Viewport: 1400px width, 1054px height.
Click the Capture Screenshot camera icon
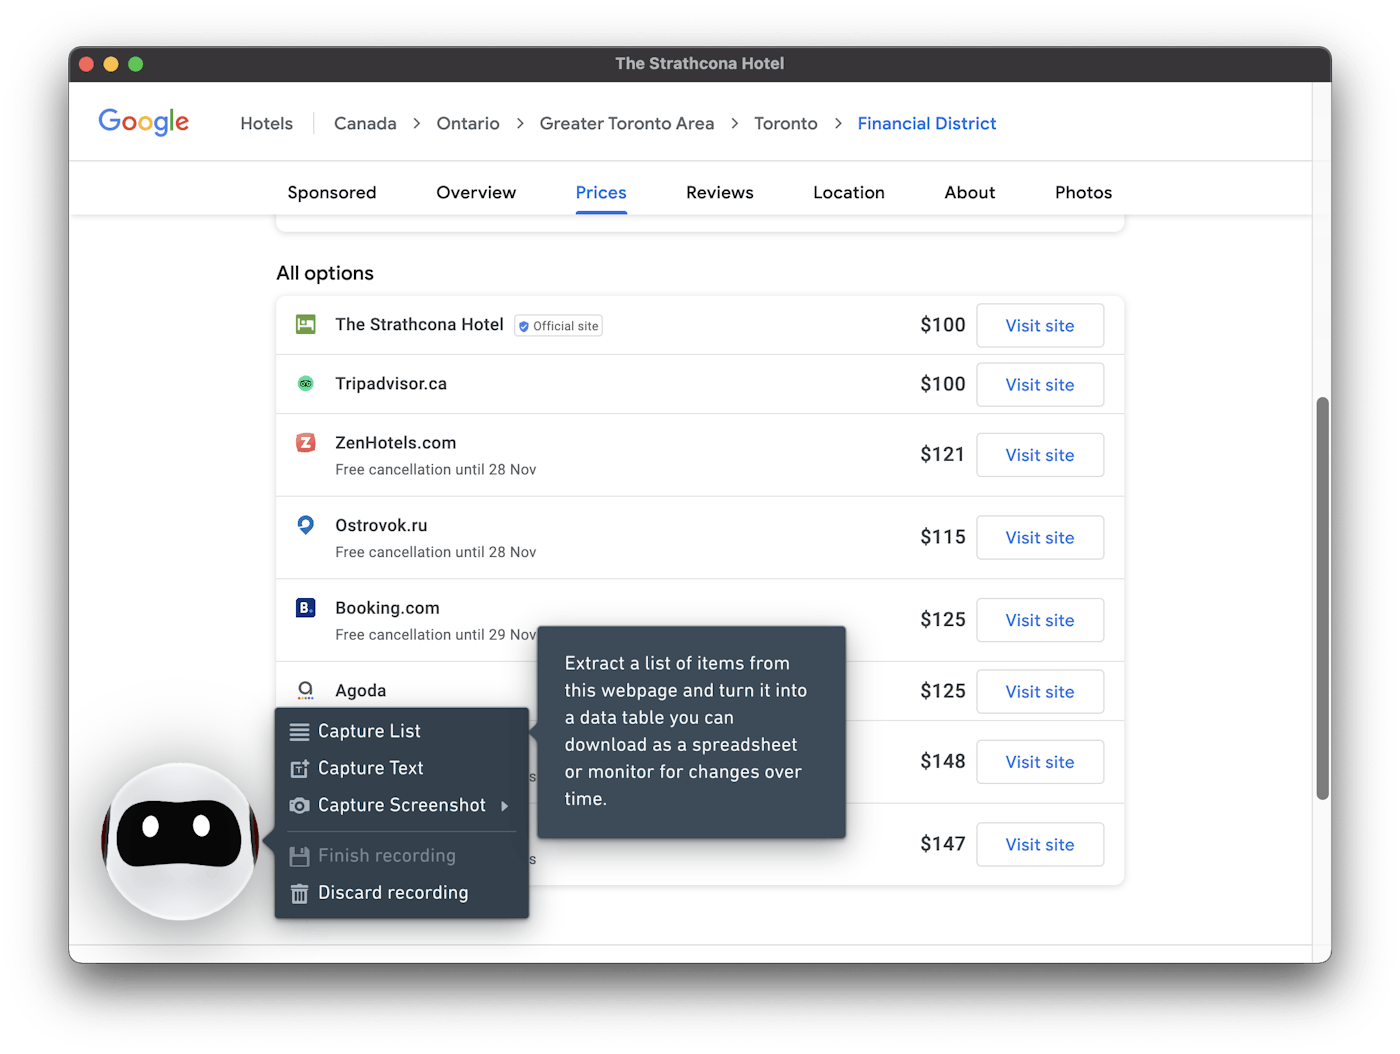tap(299, 805)
